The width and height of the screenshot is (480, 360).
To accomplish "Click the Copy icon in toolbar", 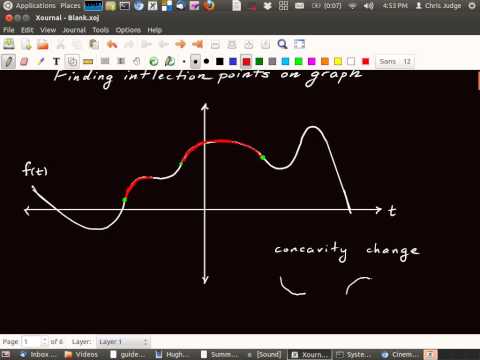I will pyautogui.click(x=77, y=44).
